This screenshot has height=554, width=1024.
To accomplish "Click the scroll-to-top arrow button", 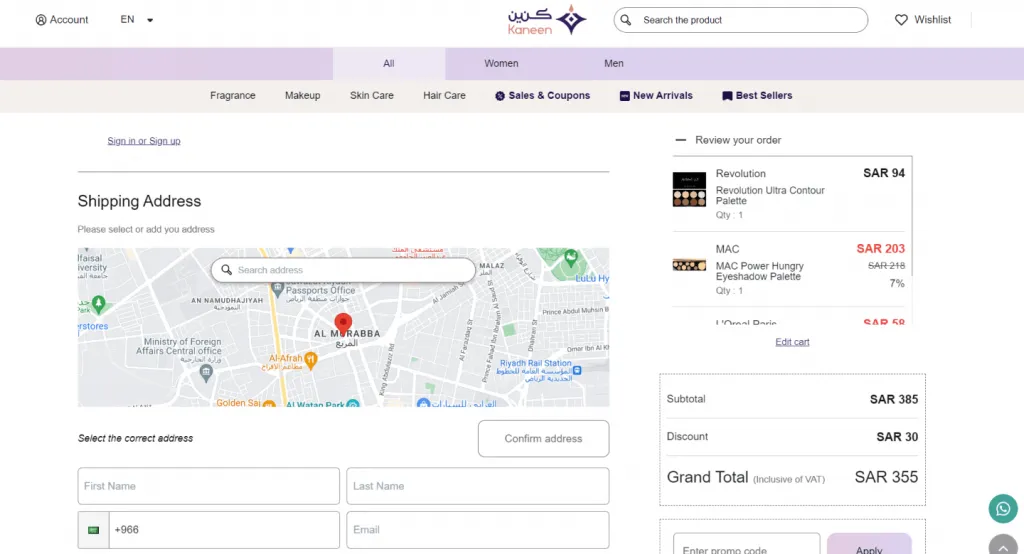I will tap(1003, 546).
